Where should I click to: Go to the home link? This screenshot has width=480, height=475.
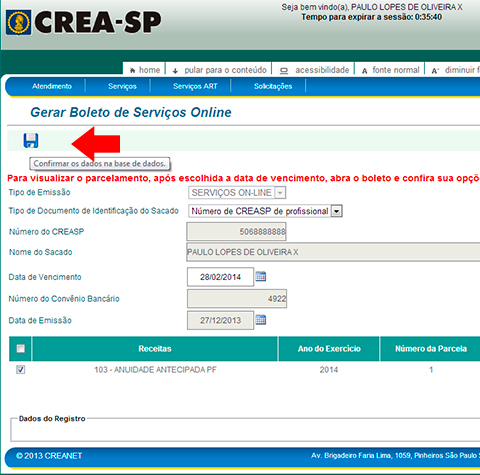pyautogui.click(x=149, y=70)
